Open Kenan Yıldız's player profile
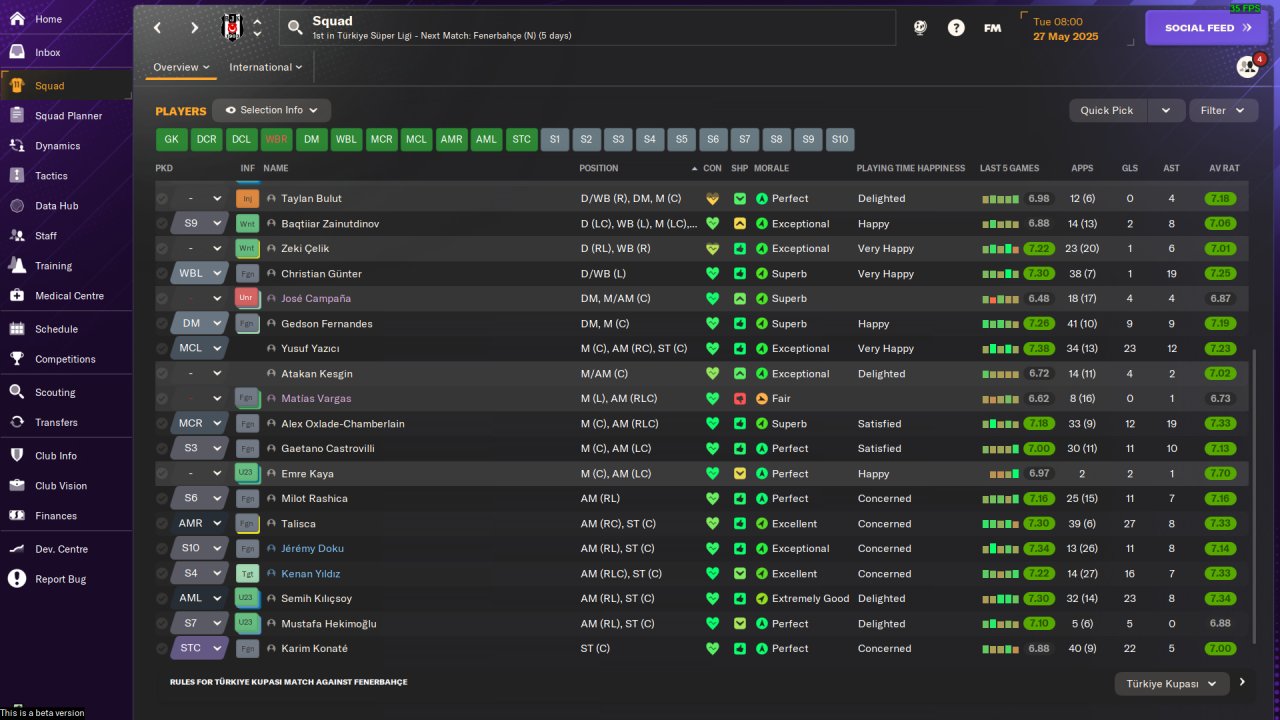 click(x=311, y=574)
